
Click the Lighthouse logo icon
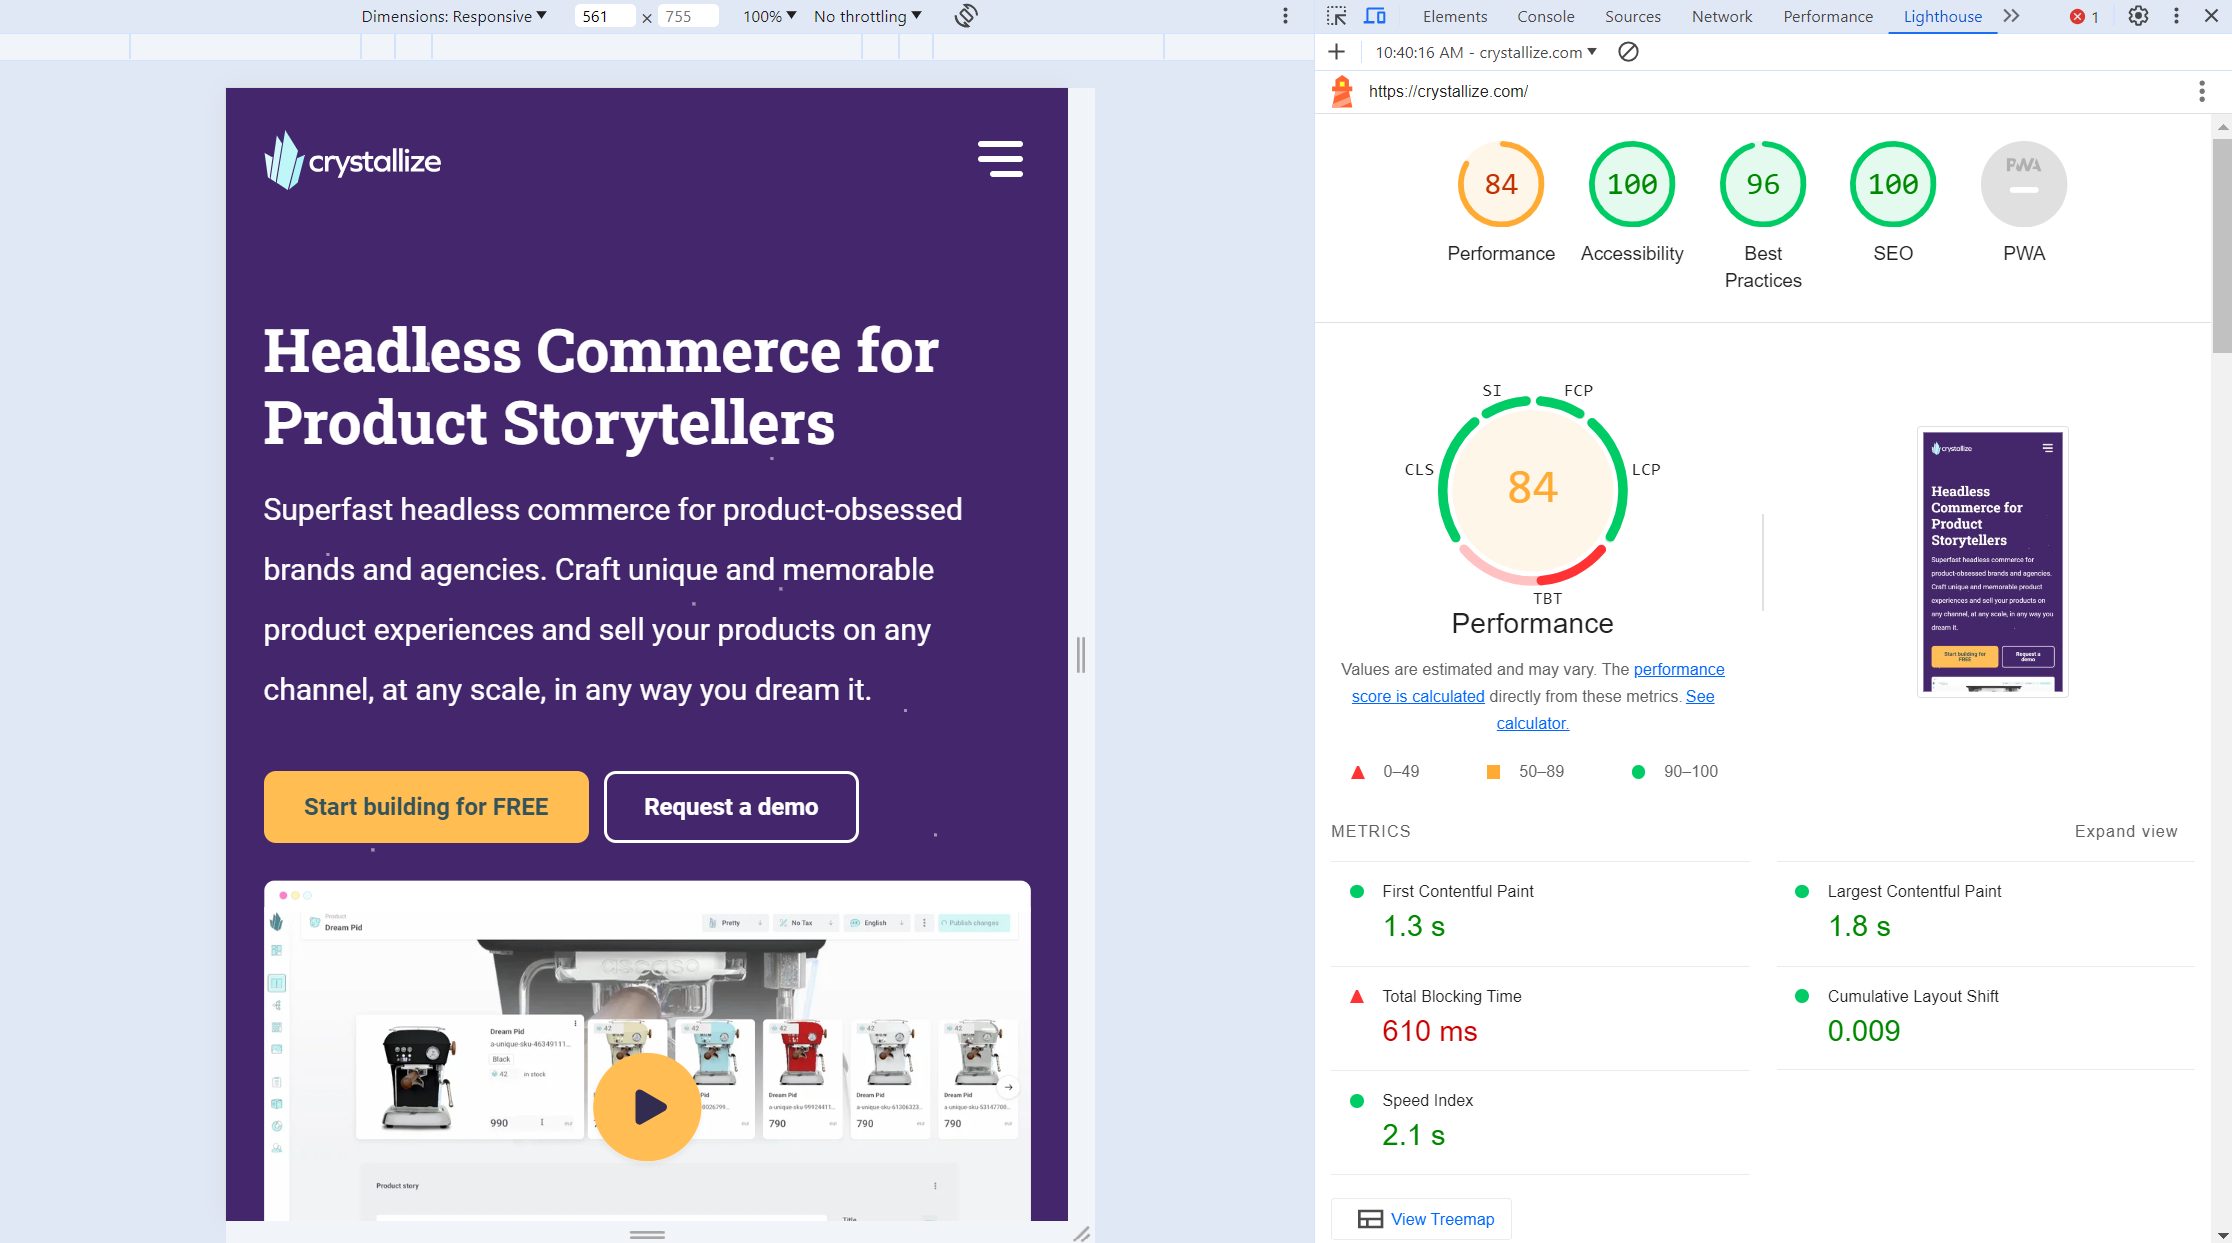point(1342,92)
